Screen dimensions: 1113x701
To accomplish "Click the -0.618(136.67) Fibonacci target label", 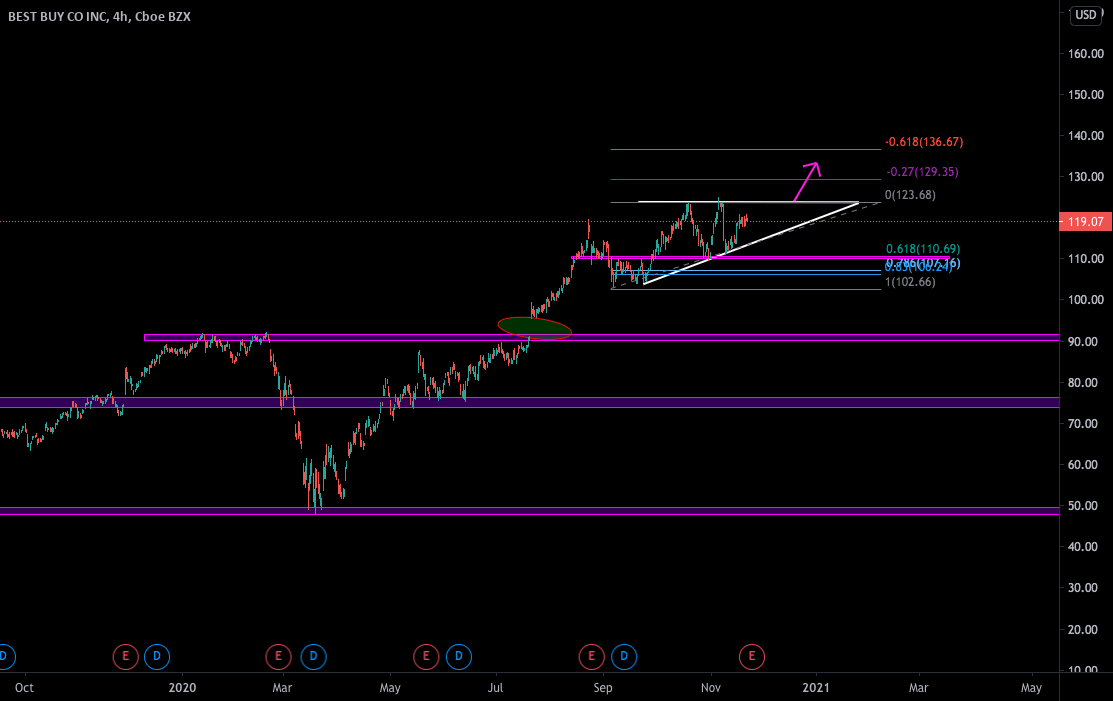I will tap(924, 142).
